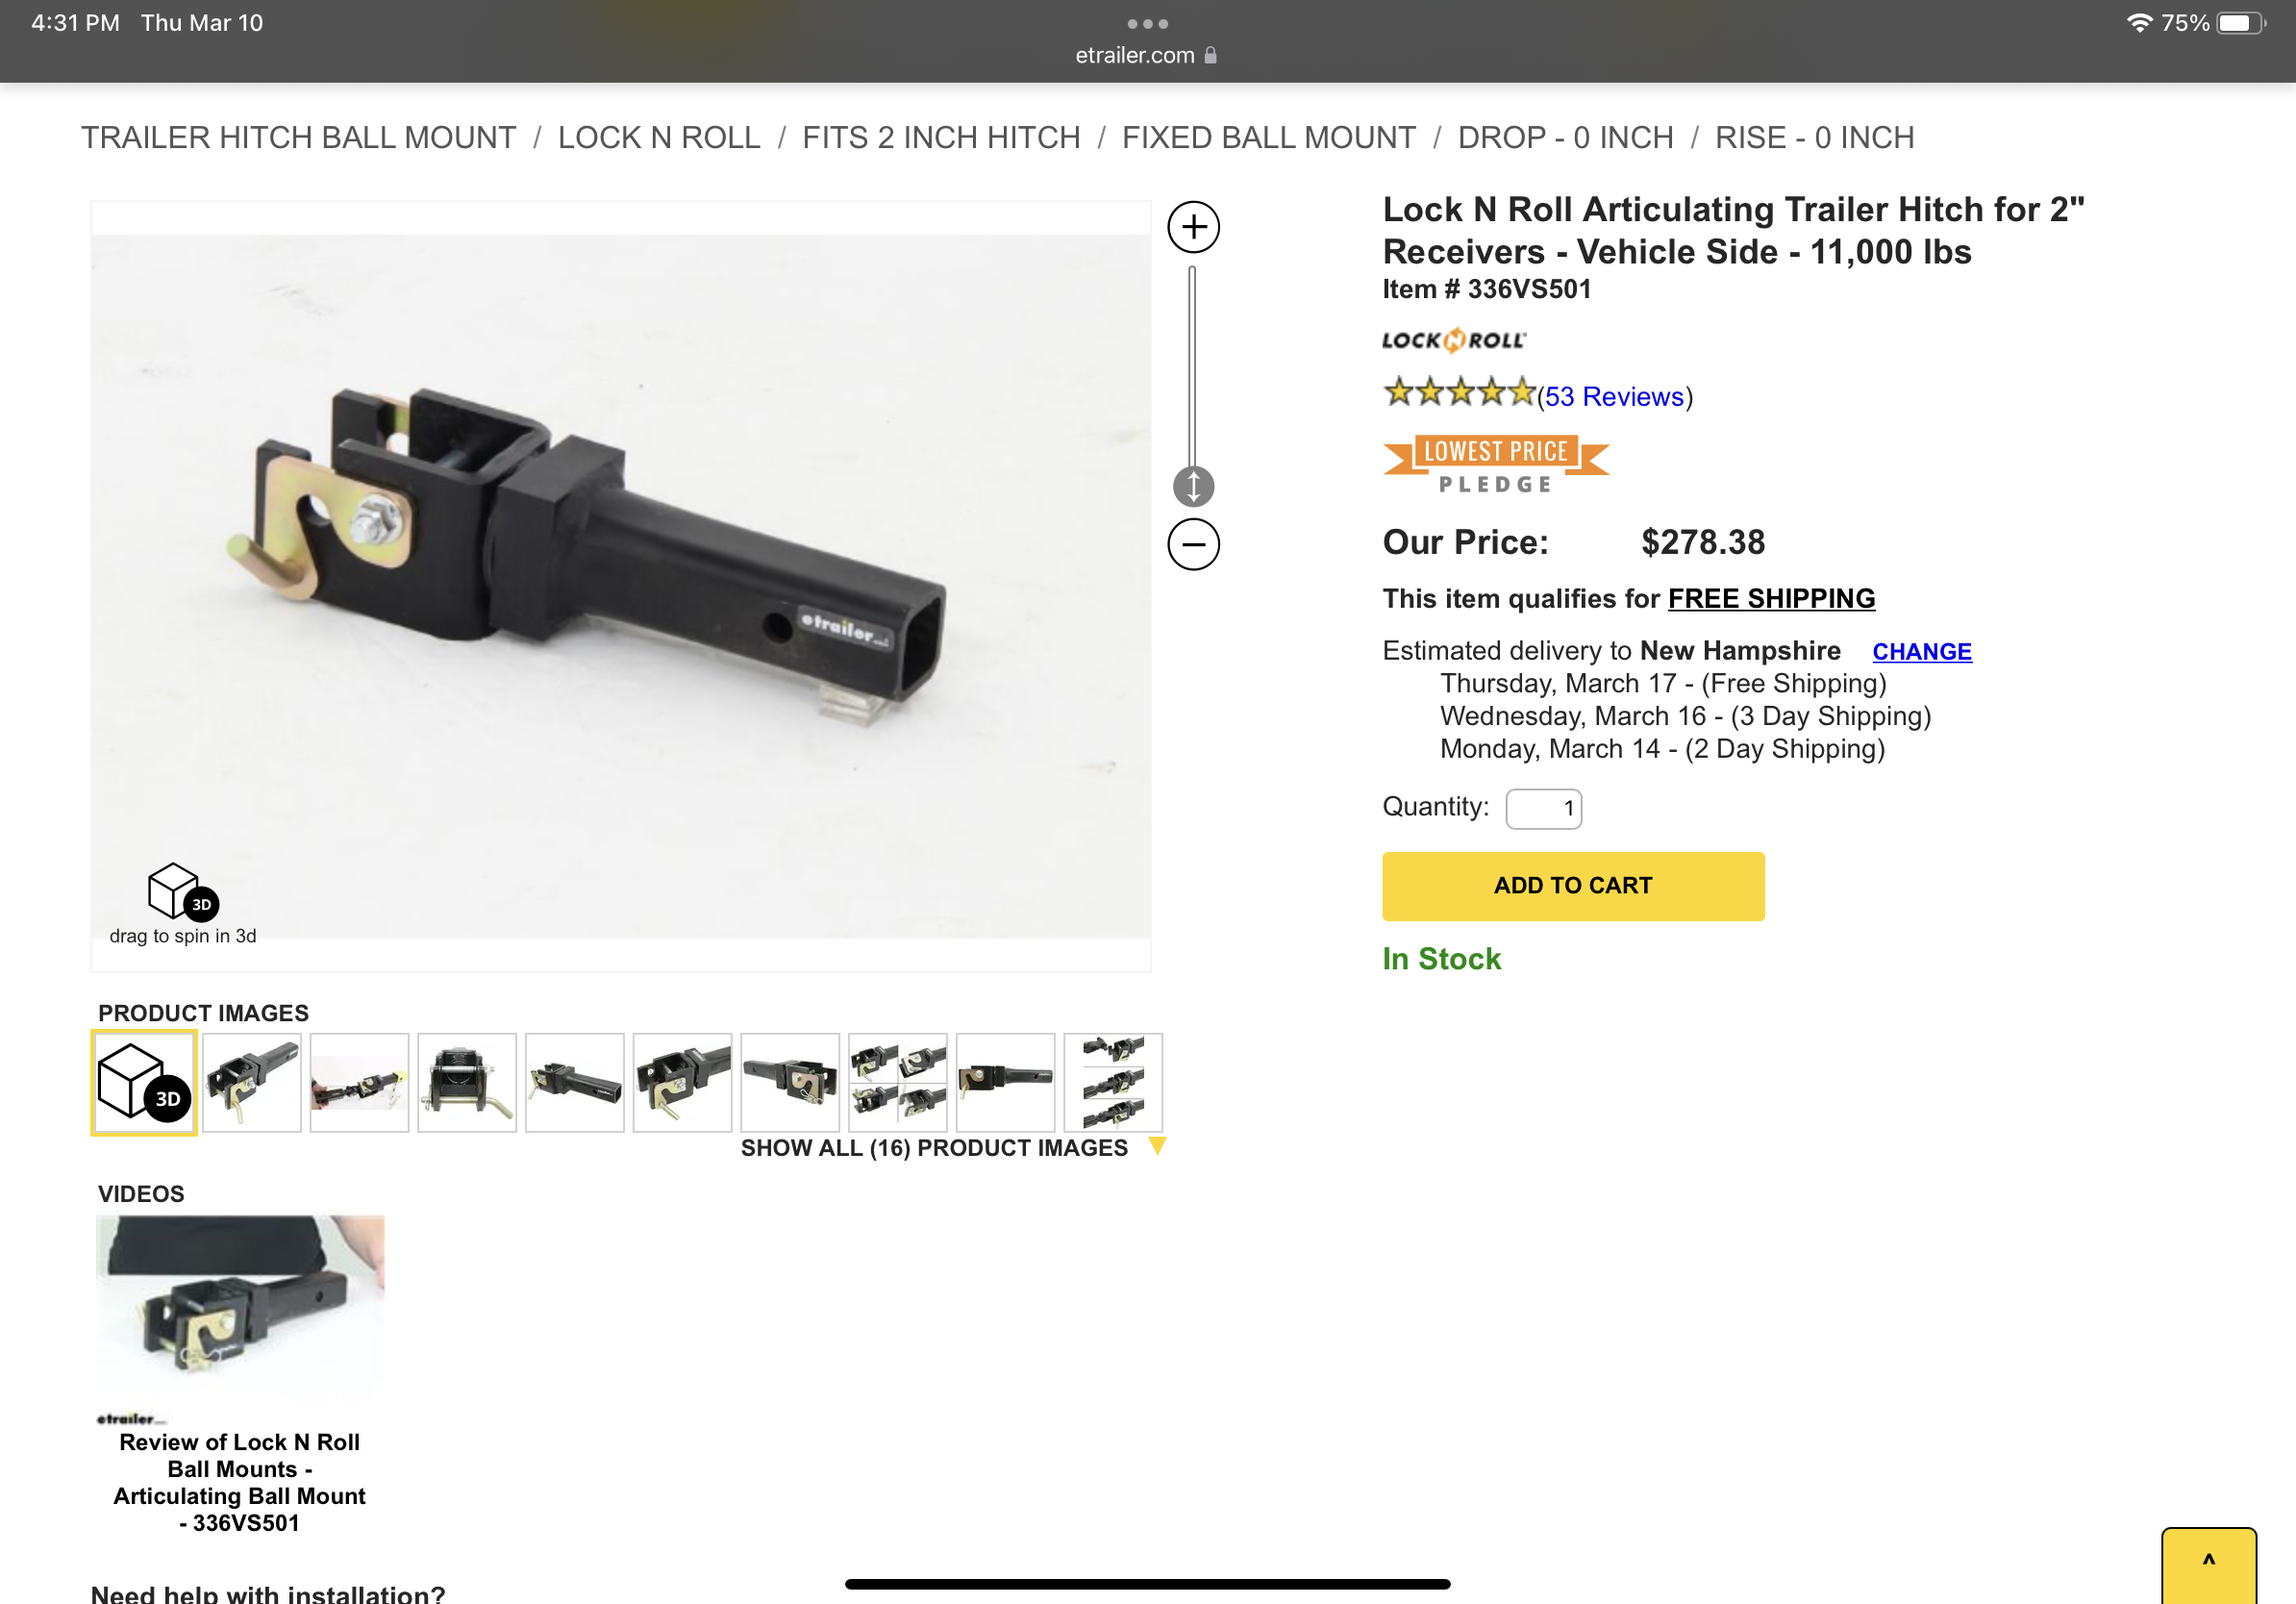Click the FREE SHIPPING link

pyautogui.click(x=1771, y=598)
